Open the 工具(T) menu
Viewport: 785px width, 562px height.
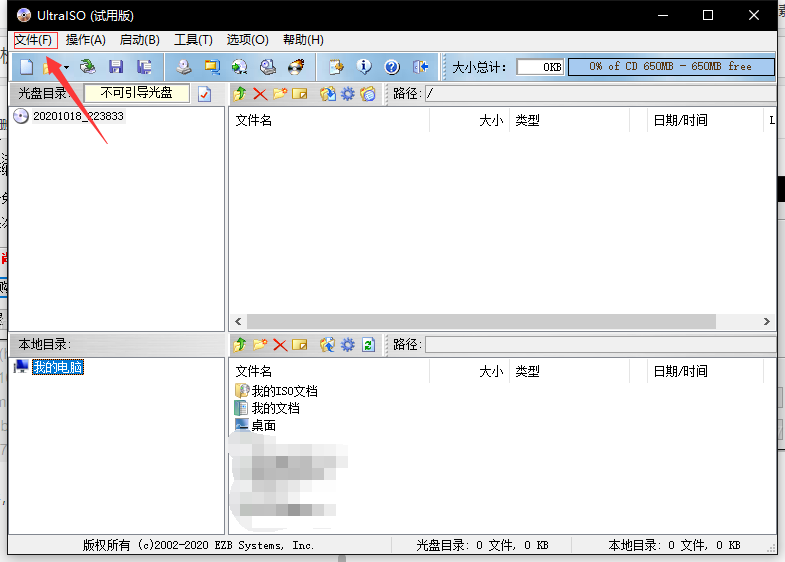(x=193, y=40)
